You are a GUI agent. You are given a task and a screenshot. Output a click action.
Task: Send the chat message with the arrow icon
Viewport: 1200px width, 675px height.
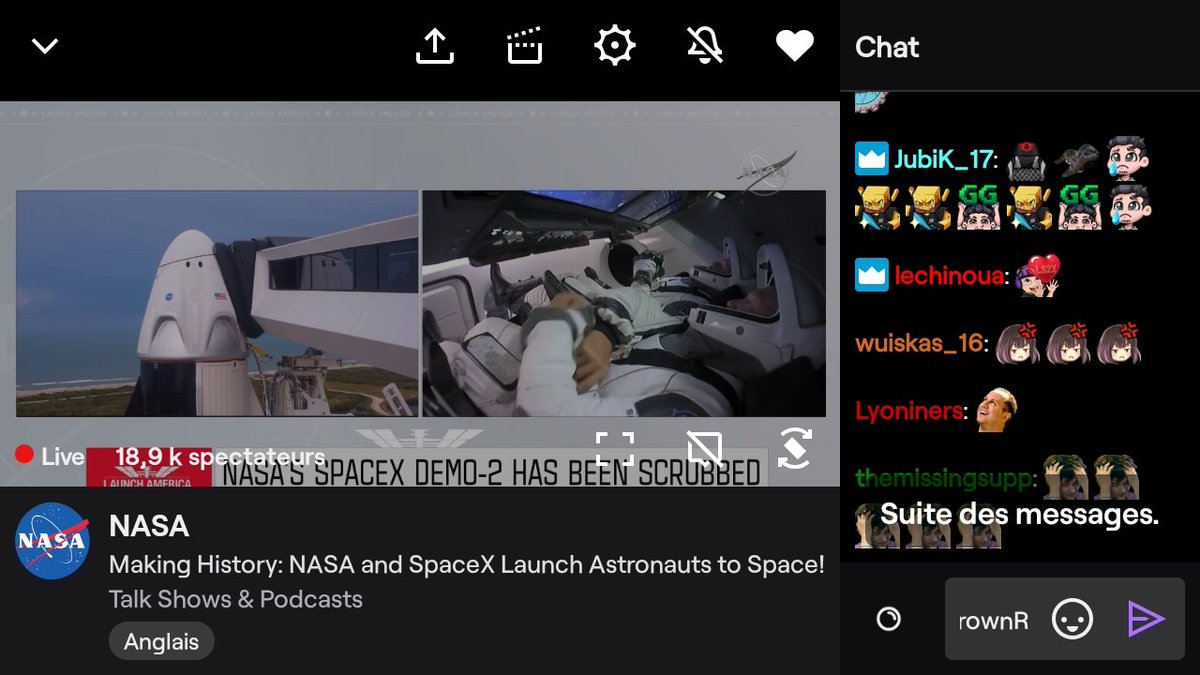[x=1145, y=620]
